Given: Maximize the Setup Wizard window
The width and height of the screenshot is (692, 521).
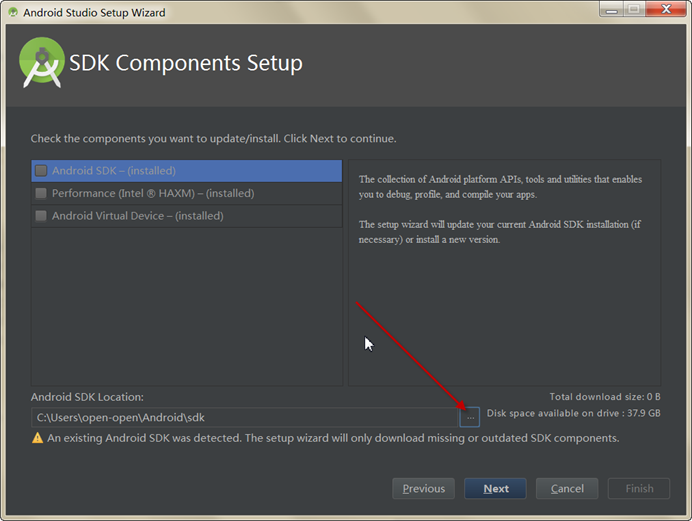Looking at the screenshot, I should pos(634,10).
